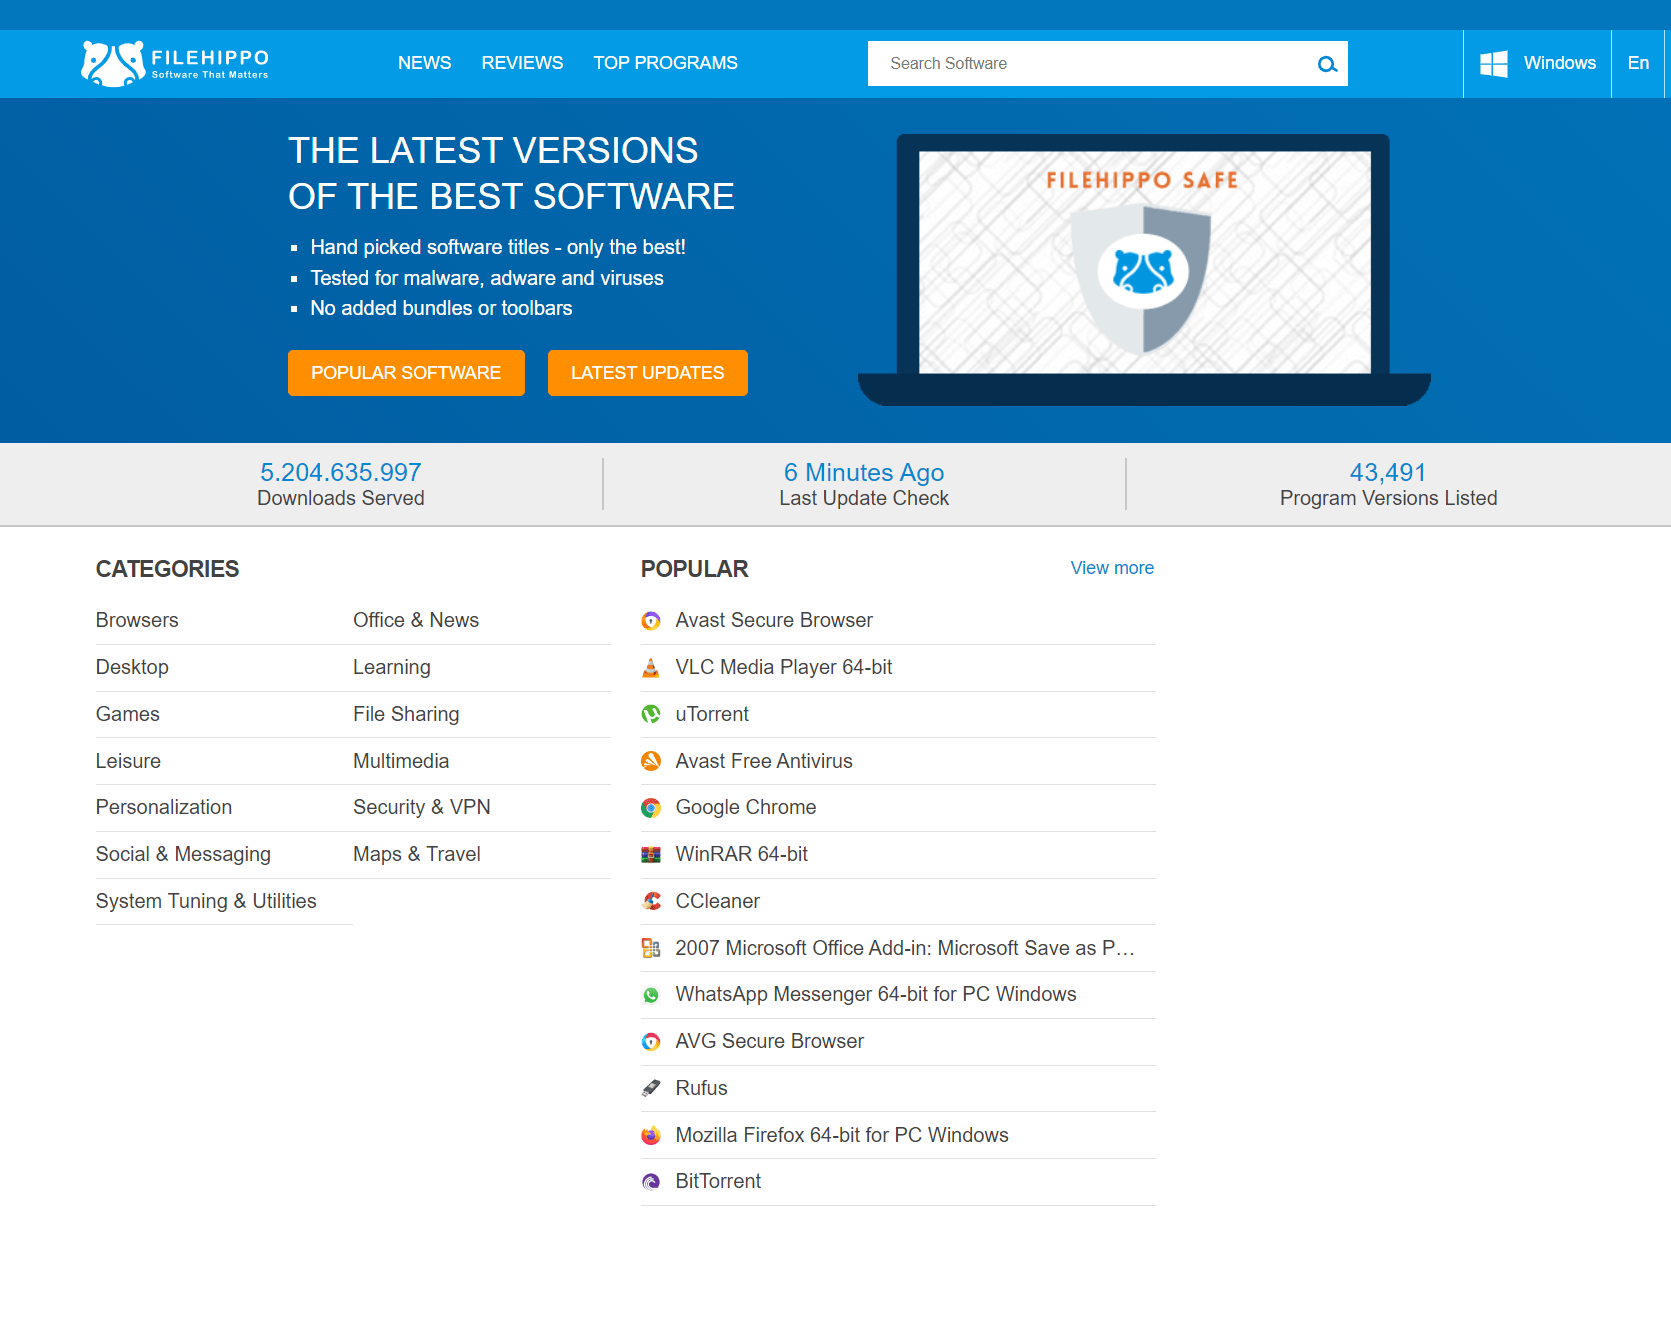Open the NEWS menu item

[424, 63]
